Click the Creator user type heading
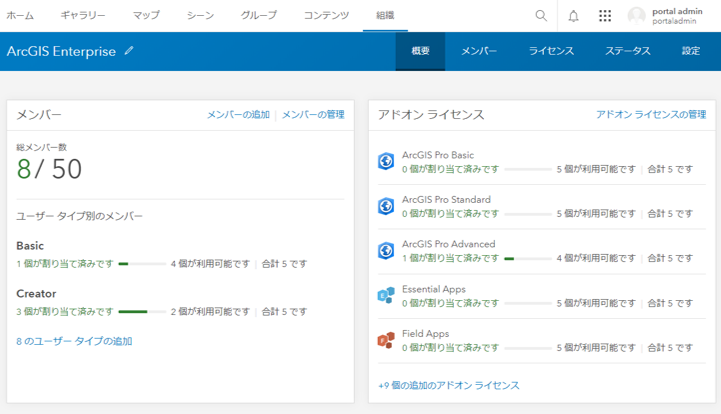This screenshot has height=414, width=721. tap(36, 293)
